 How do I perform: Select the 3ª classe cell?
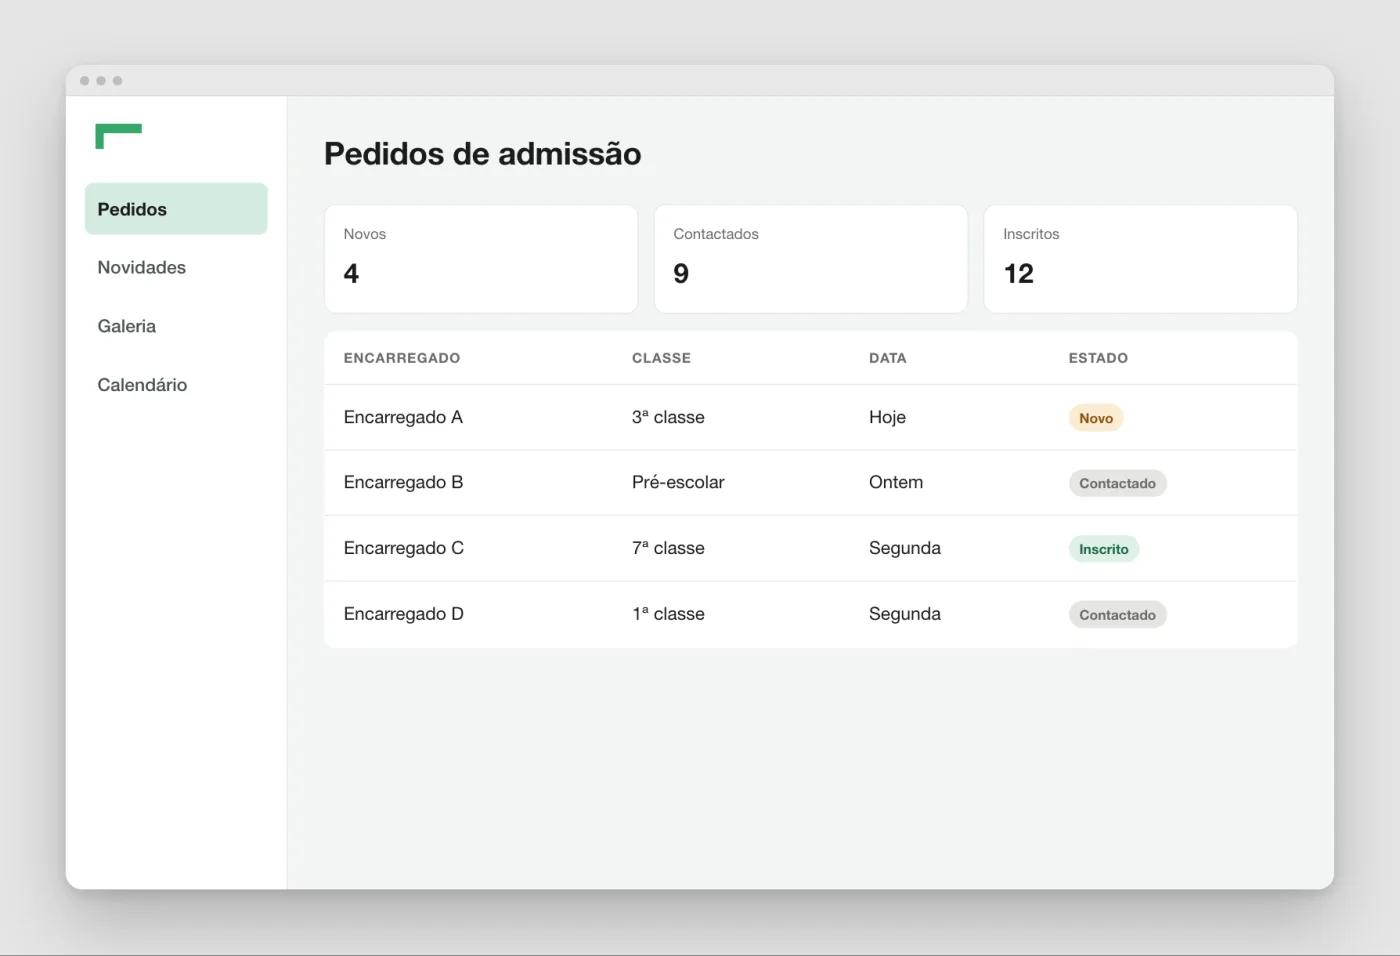(668, 417)
